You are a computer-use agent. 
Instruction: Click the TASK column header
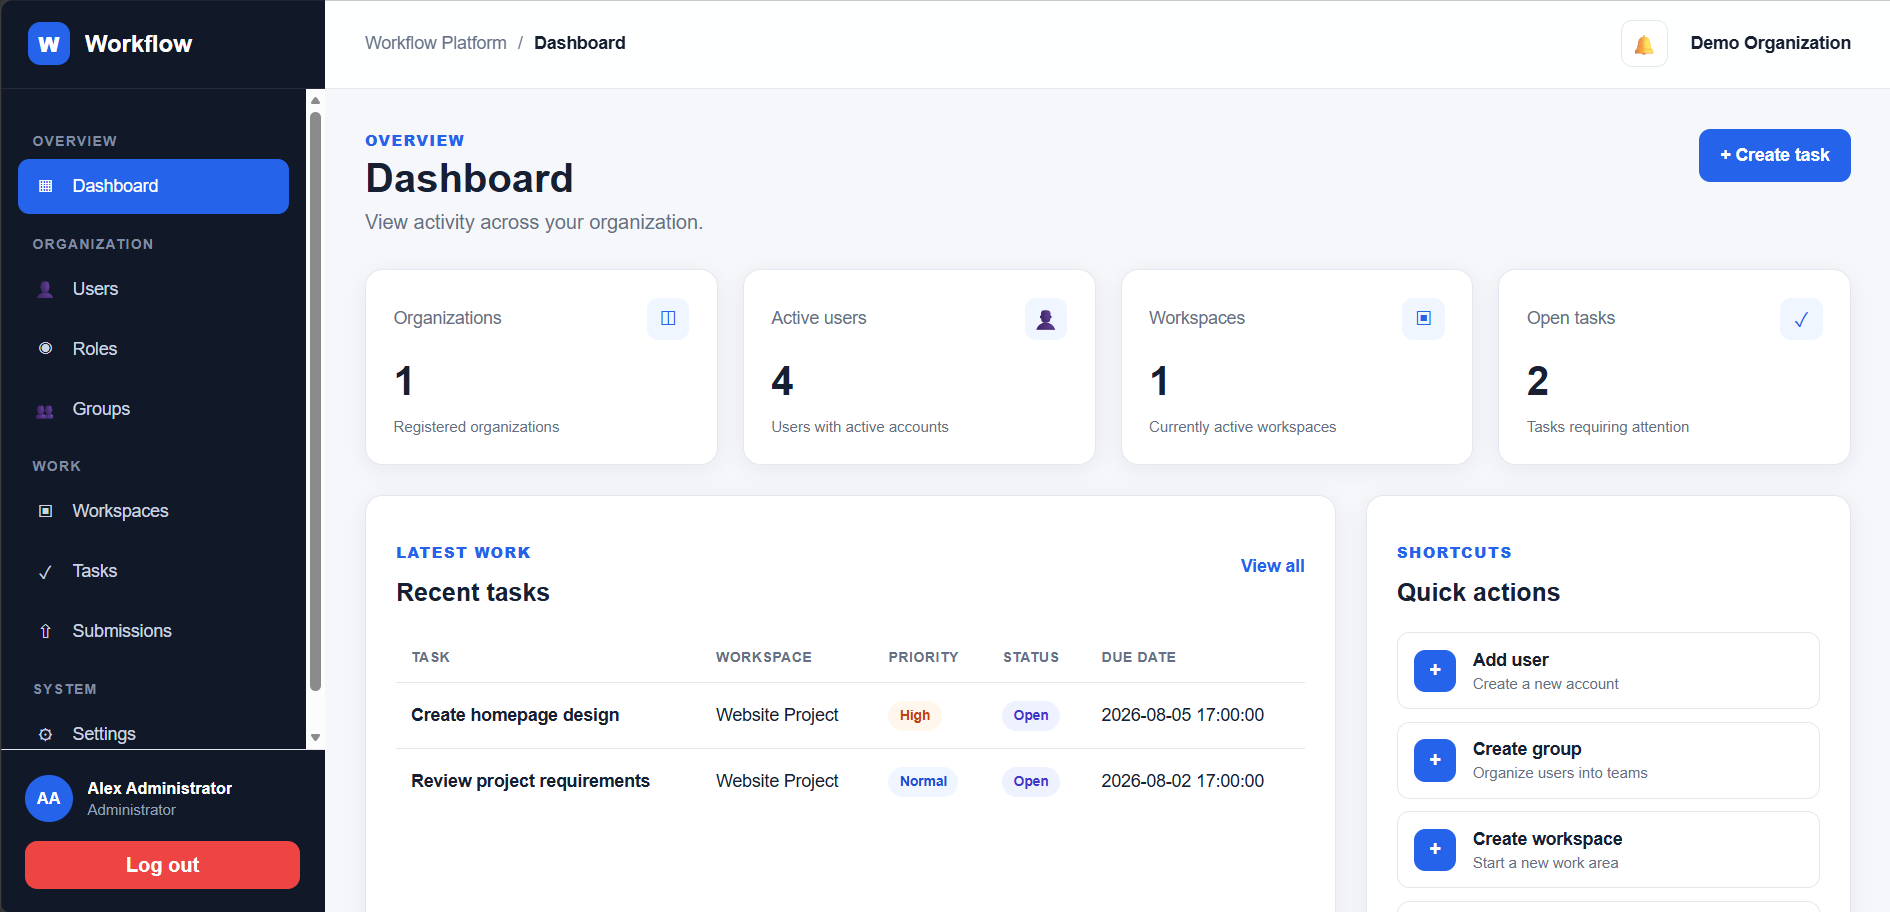[x=431, y=657]
